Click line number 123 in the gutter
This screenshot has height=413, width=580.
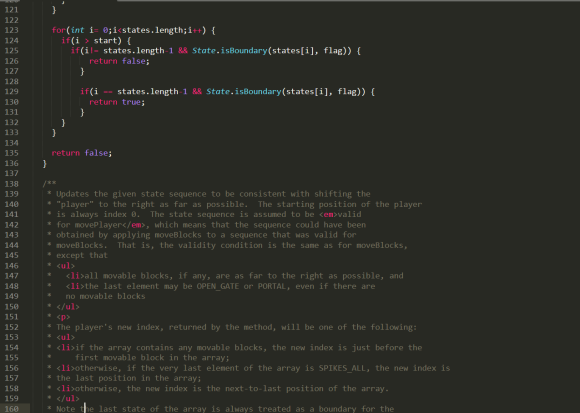tap(11, 30)
